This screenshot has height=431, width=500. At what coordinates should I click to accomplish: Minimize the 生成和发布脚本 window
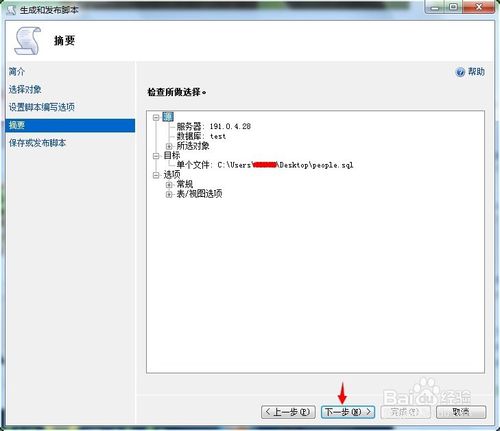pyautogui.click(x=435, y=7)
